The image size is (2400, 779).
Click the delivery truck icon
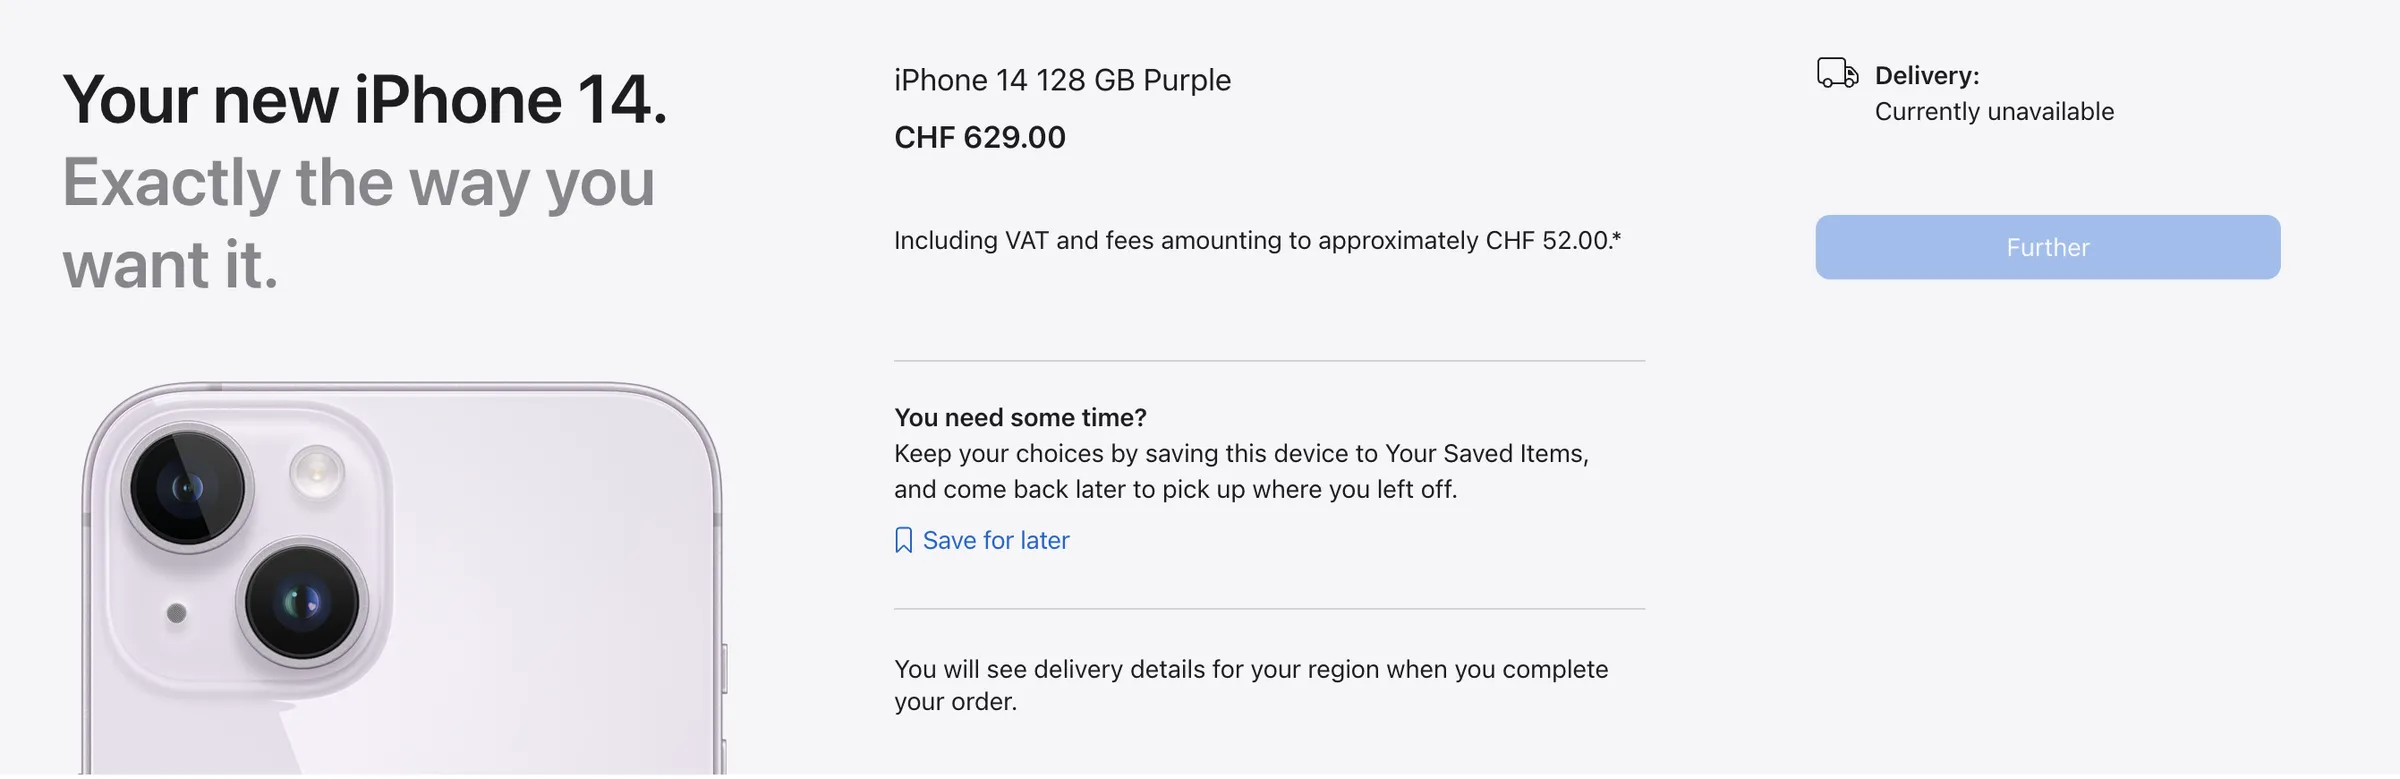point(1837,74)
